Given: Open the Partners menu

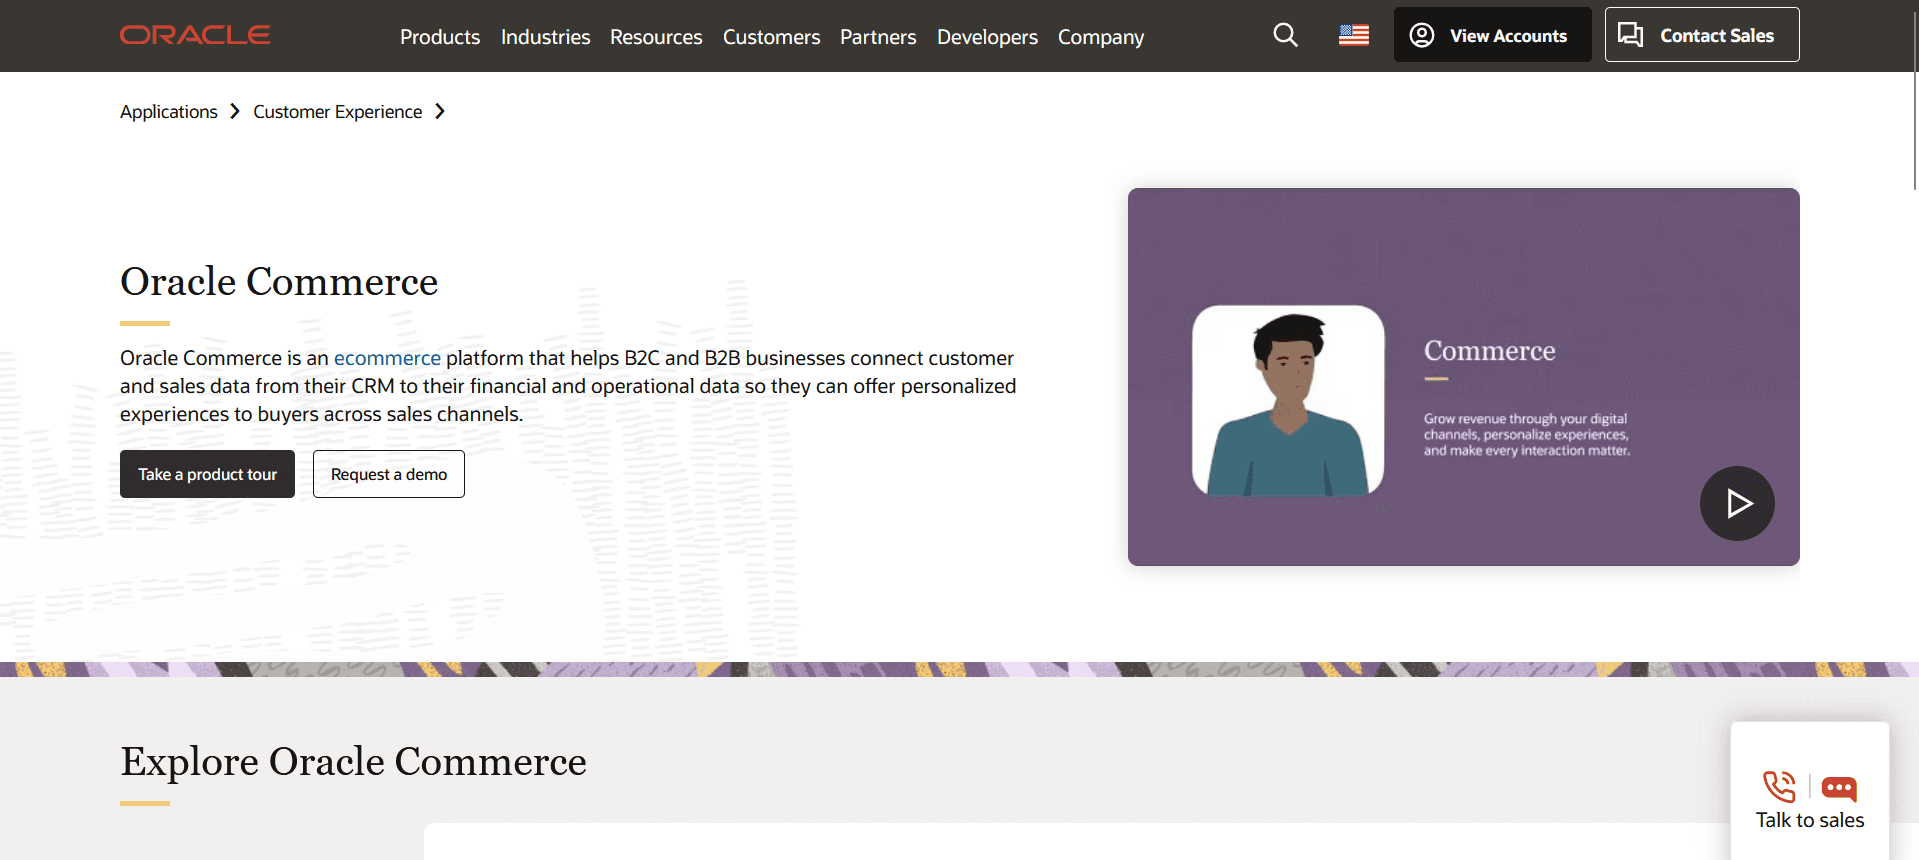Looking at the screenshot, I should tap(878, 37).
